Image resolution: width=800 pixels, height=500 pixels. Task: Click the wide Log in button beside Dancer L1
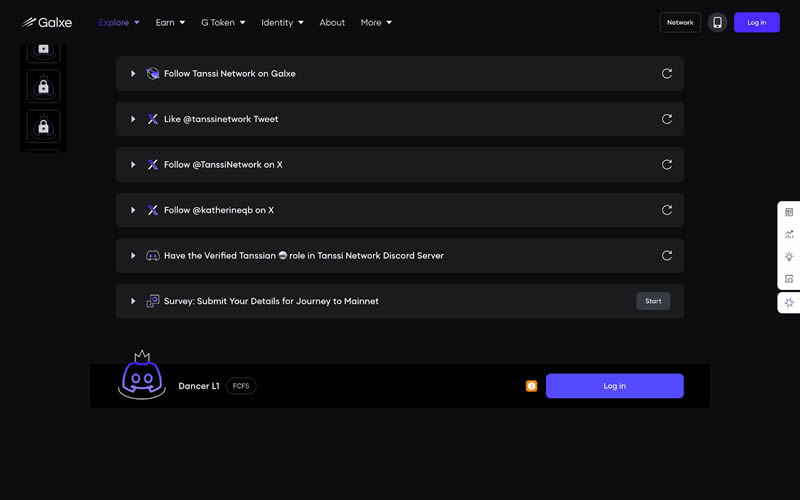614,386
